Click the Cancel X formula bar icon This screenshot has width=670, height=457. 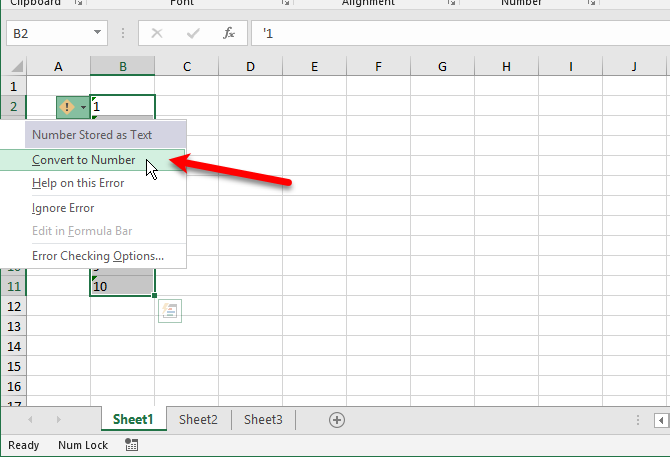pos(156,33)
